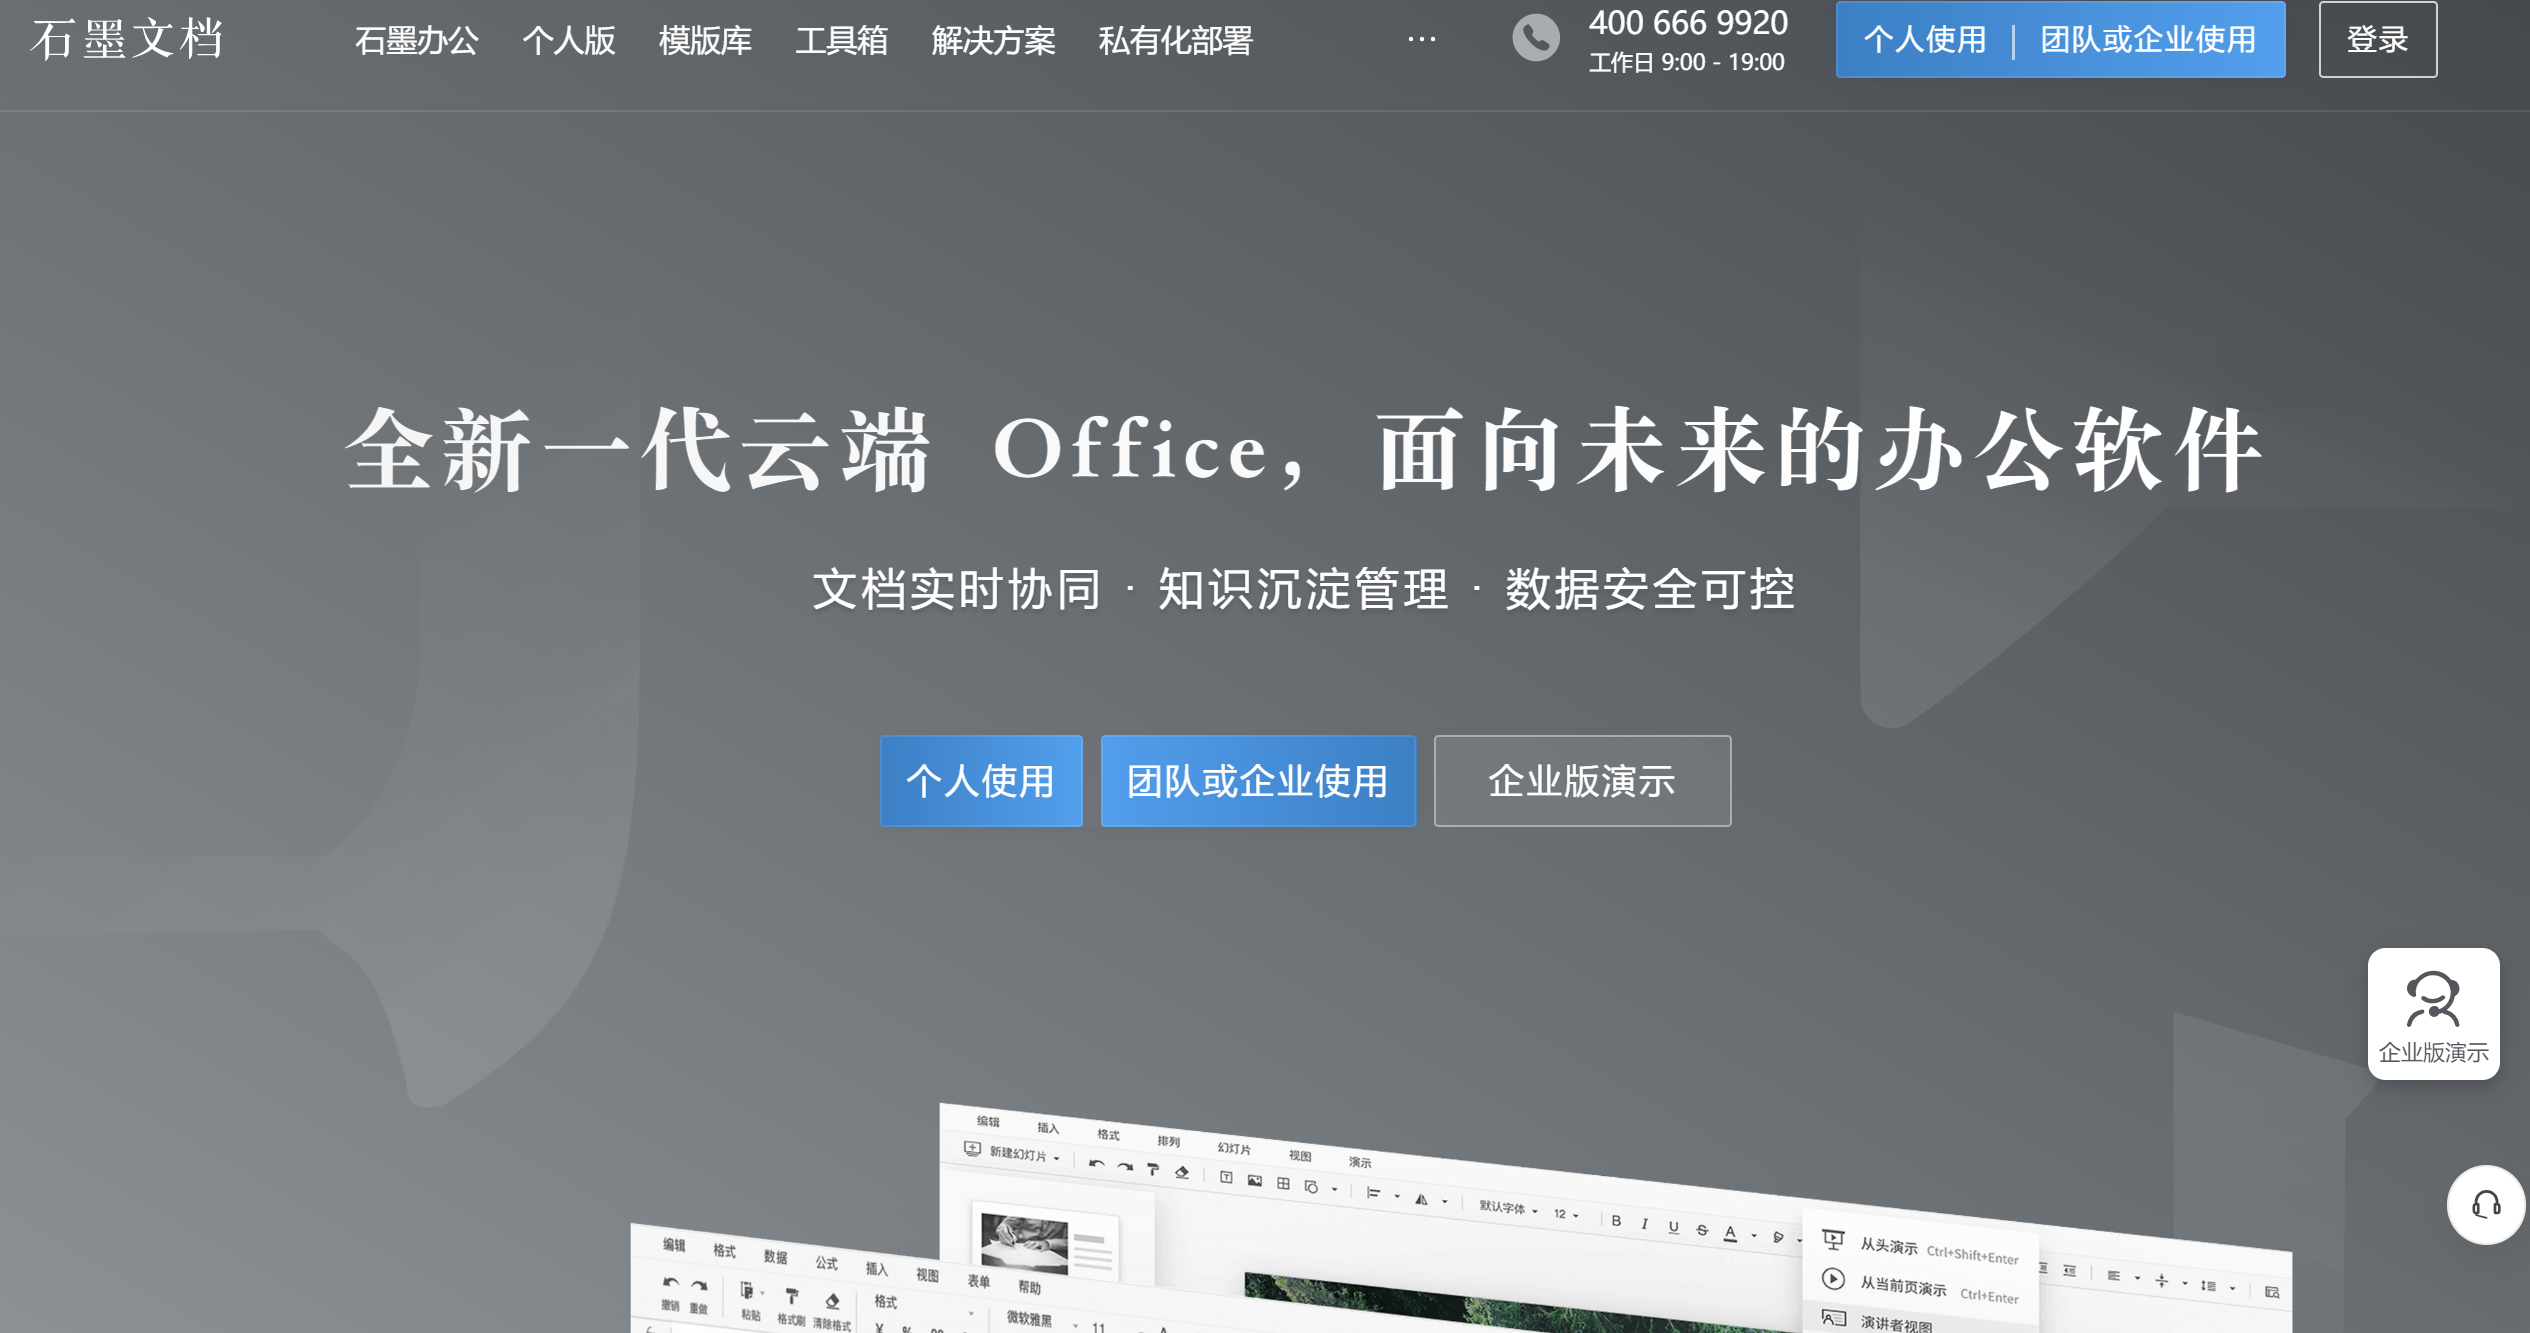Click 工作日 9:00 - 19:00 hours text
Image resolution: width=2530 pixels, height=1333 pixels.
(1687, 63)
